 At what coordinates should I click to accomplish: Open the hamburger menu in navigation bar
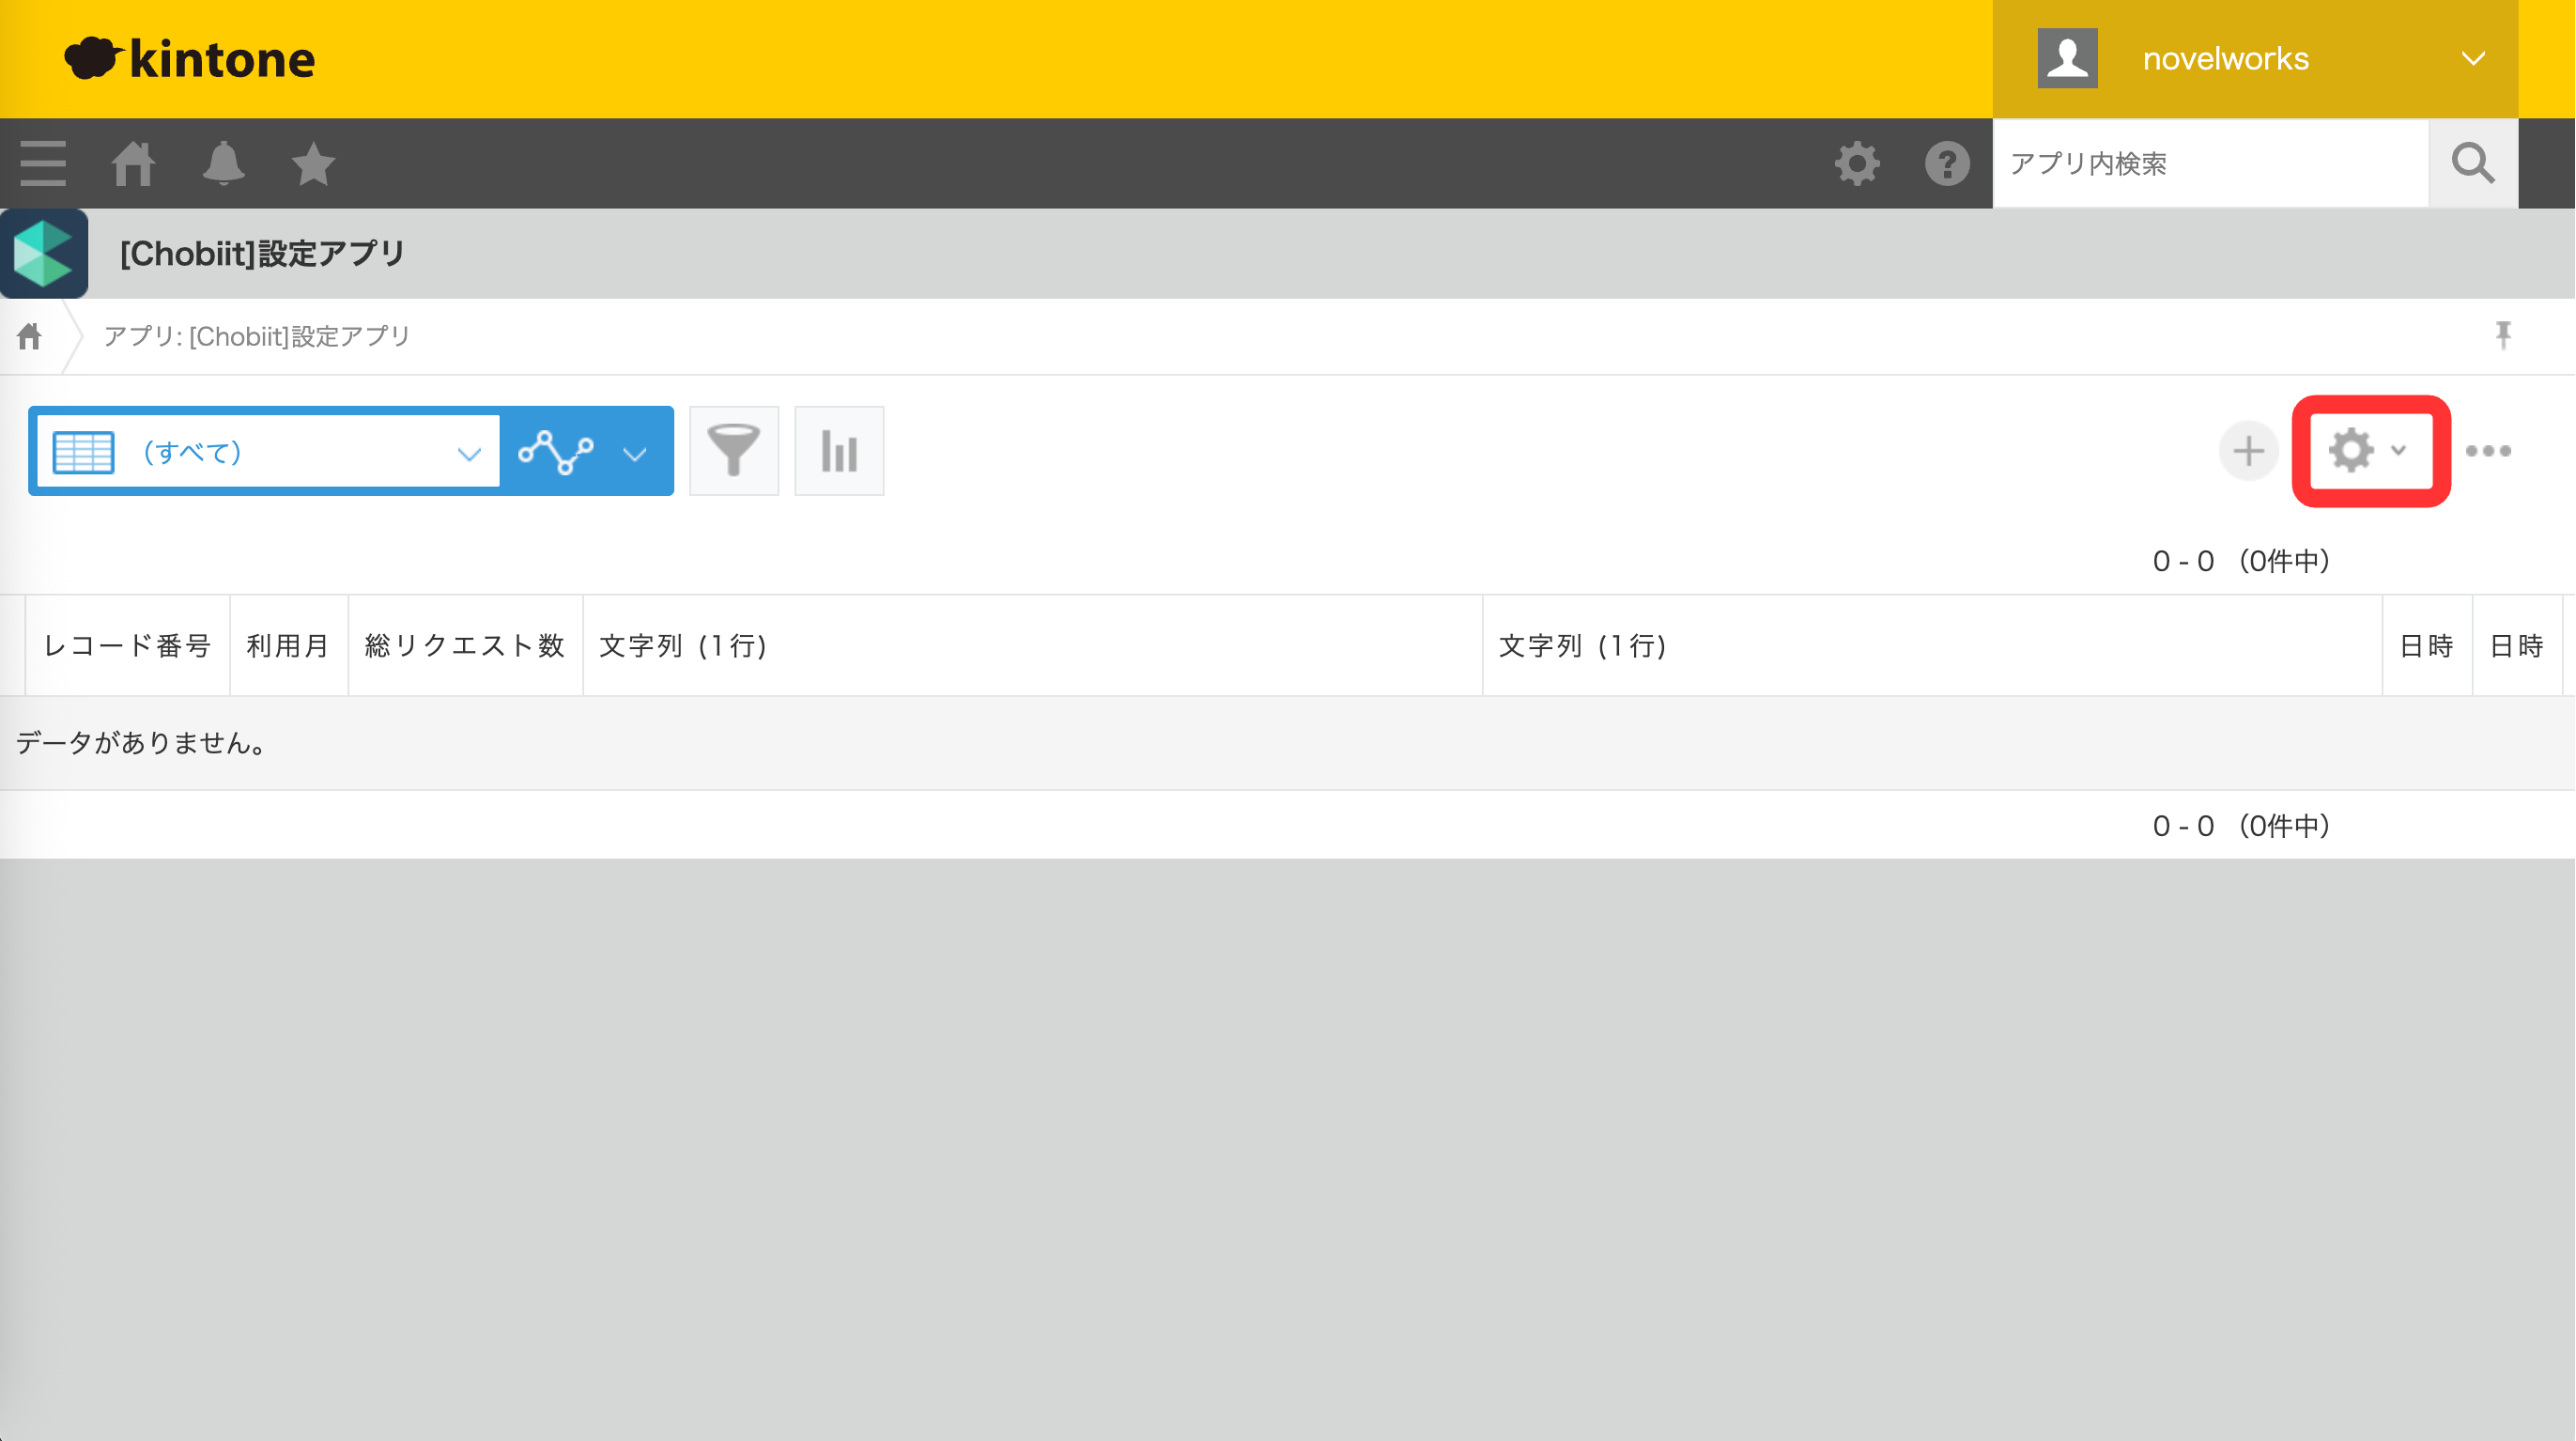point(43,164)
